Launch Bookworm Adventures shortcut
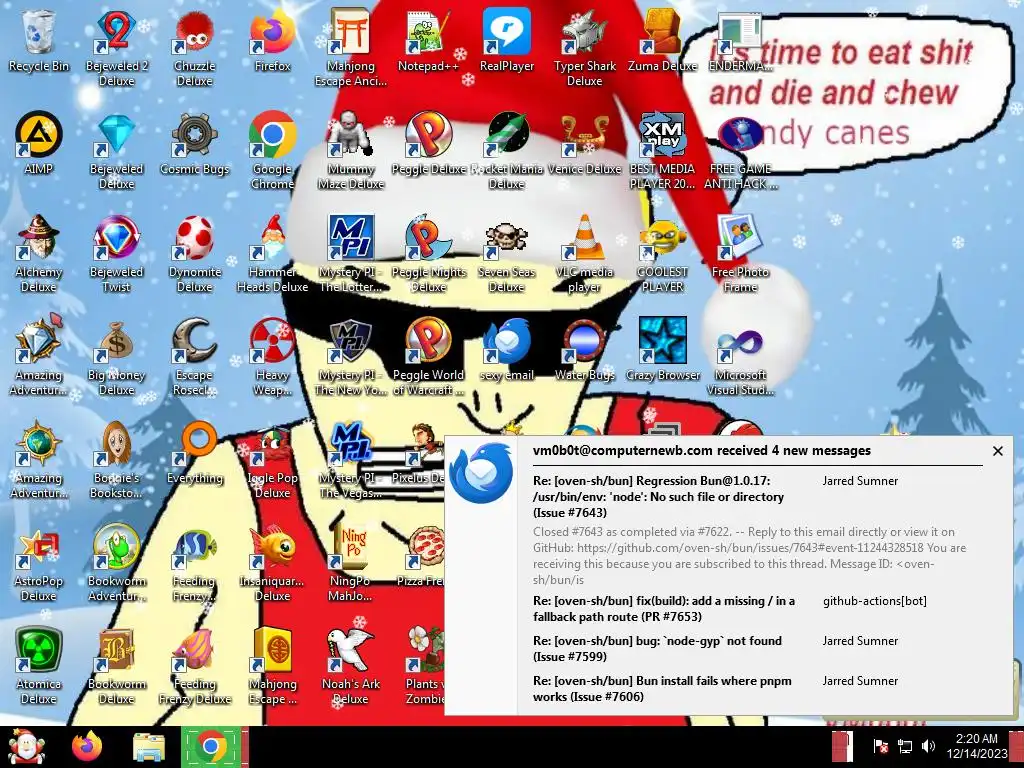Image resolution: width=1024 pixels, height=768 pixels. point(116,563)
